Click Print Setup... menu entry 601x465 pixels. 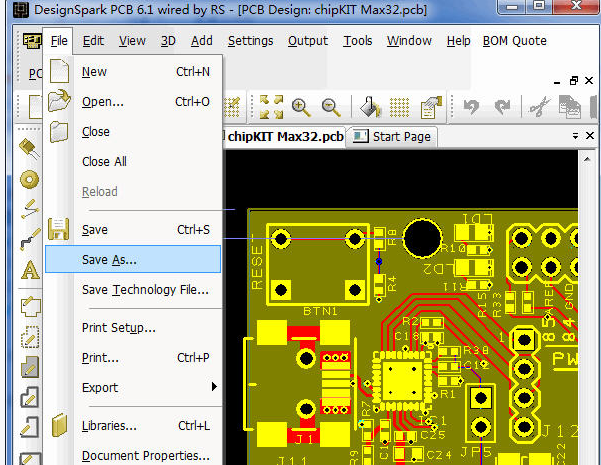click(x=118, y=327)
